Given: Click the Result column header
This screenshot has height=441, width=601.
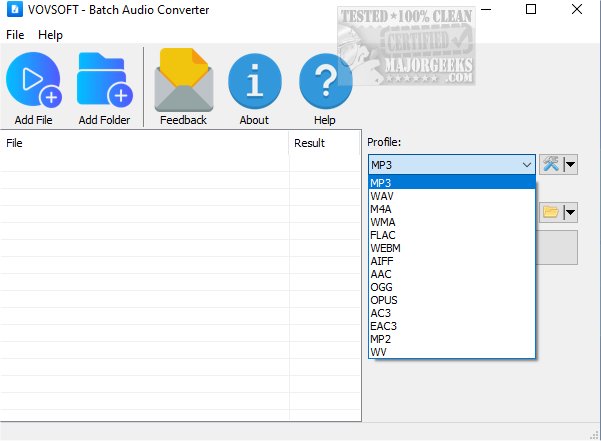Looking at the screenshot, I should [325, 143].
